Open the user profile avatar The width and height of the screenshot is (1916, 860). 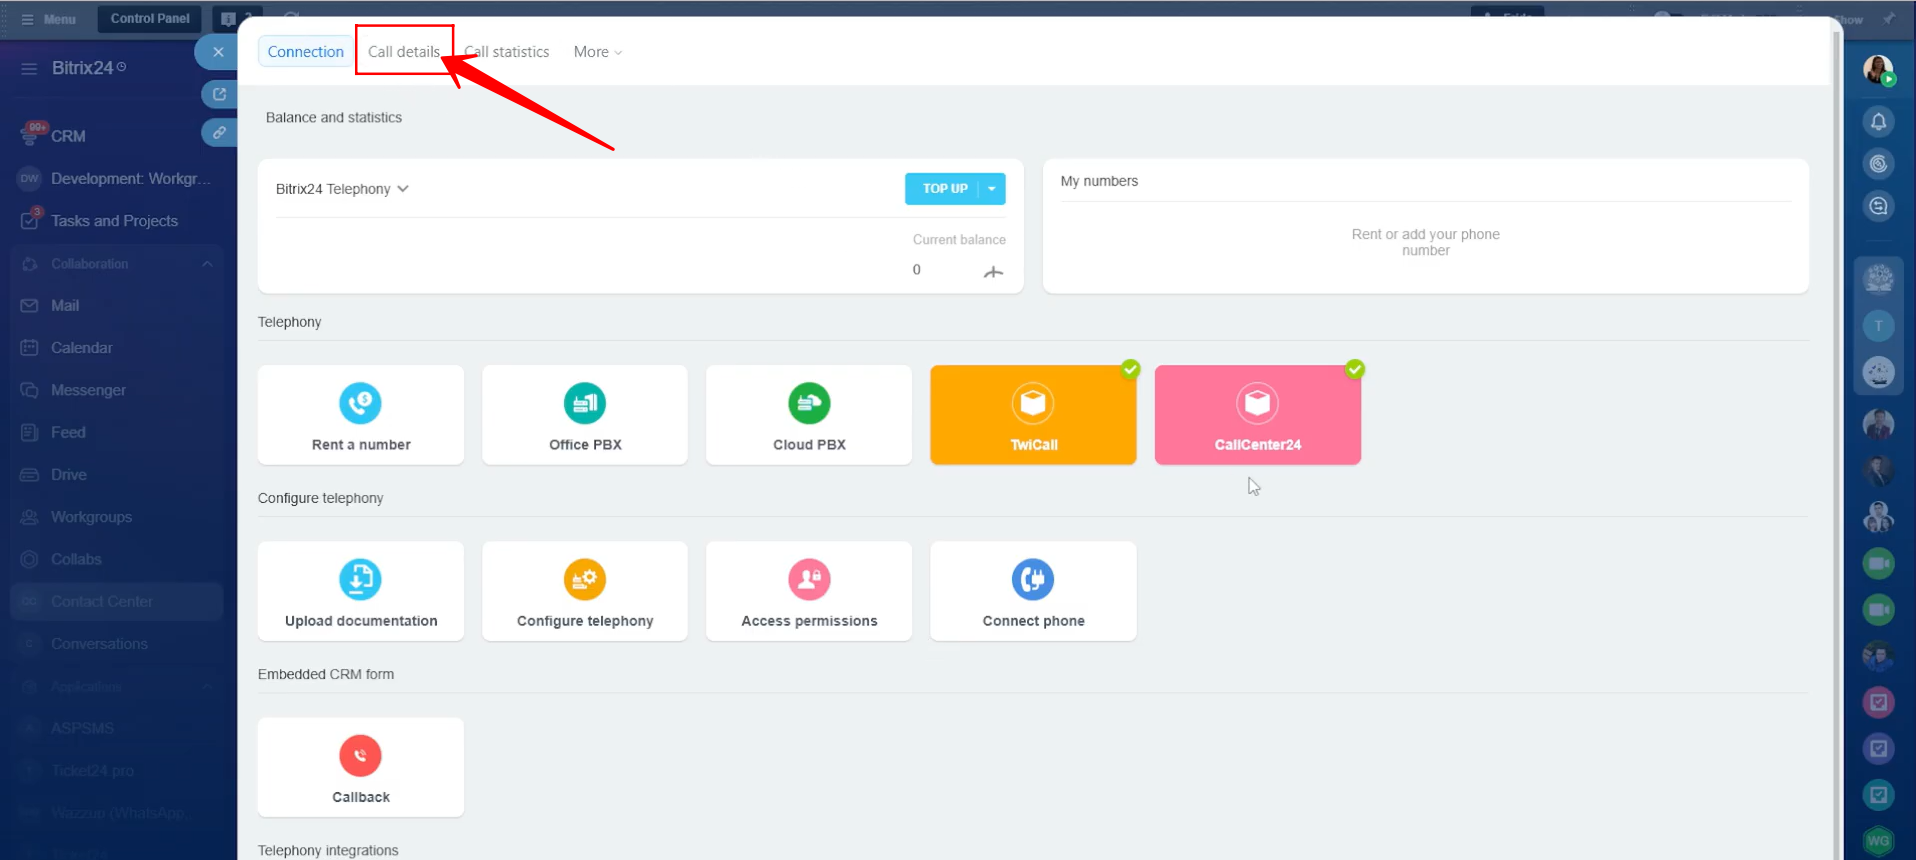[x=1877, y=69]
